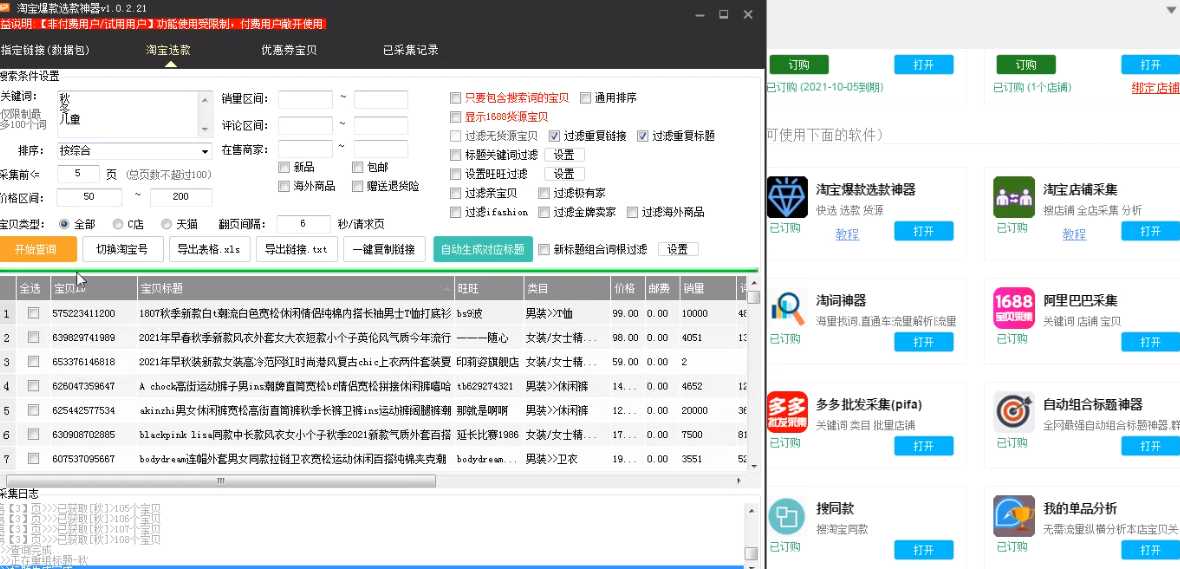Click the 采集前 pages input field

tap(78, 174)
